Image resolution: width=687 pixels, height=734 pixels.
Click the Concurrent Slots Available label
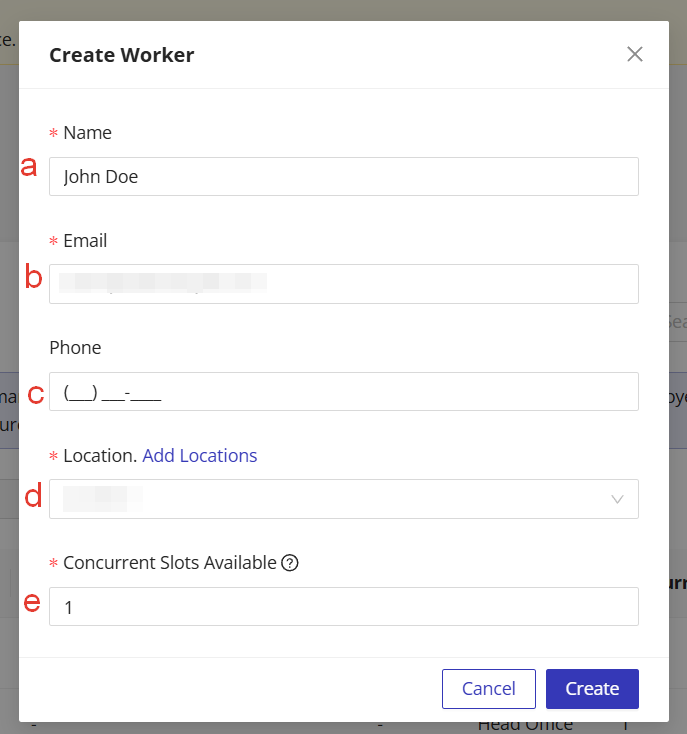(x=169, y=563)
